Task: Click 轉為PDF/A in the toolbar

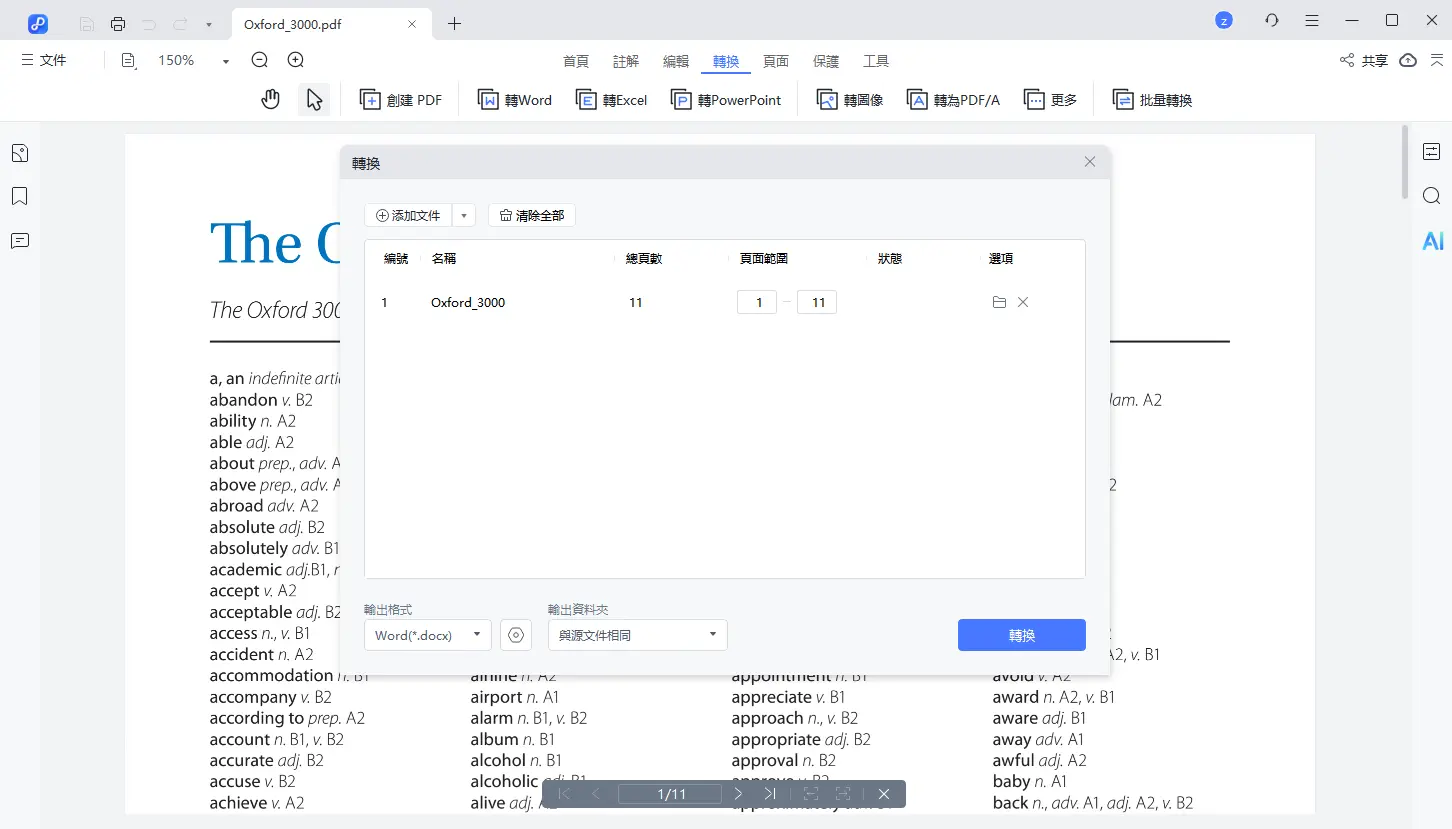Action: coord(953,100)
